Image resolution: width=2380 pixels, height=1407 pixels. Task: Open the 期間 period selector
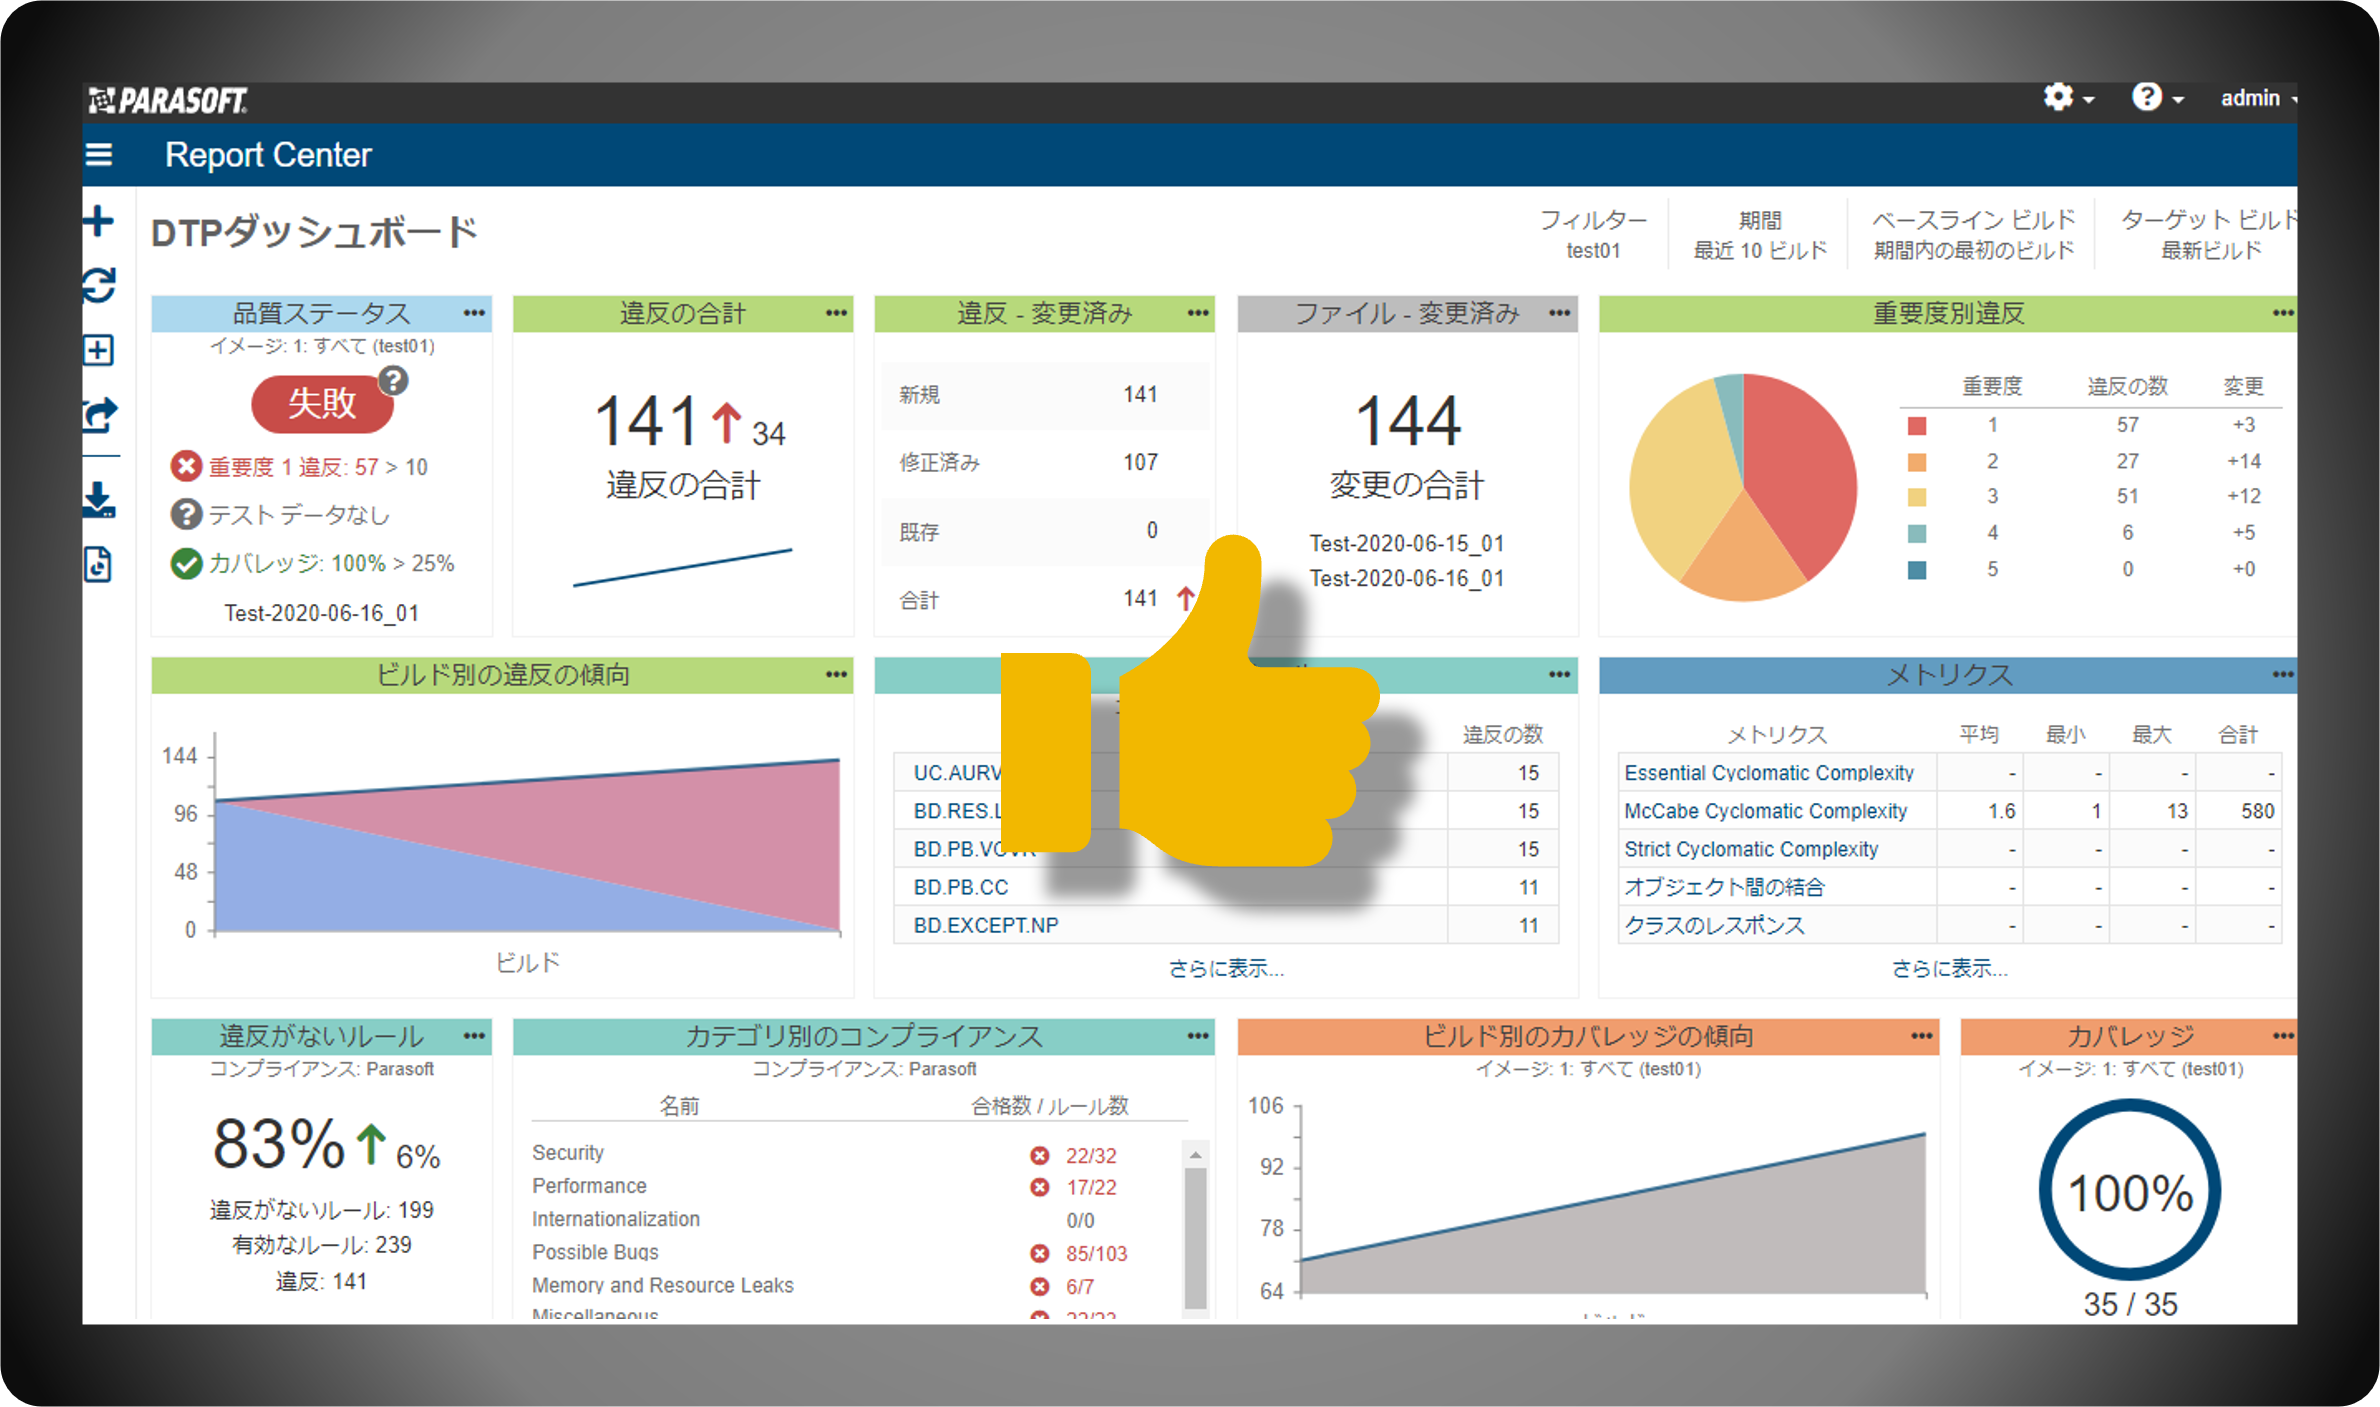coord(1759,234)
